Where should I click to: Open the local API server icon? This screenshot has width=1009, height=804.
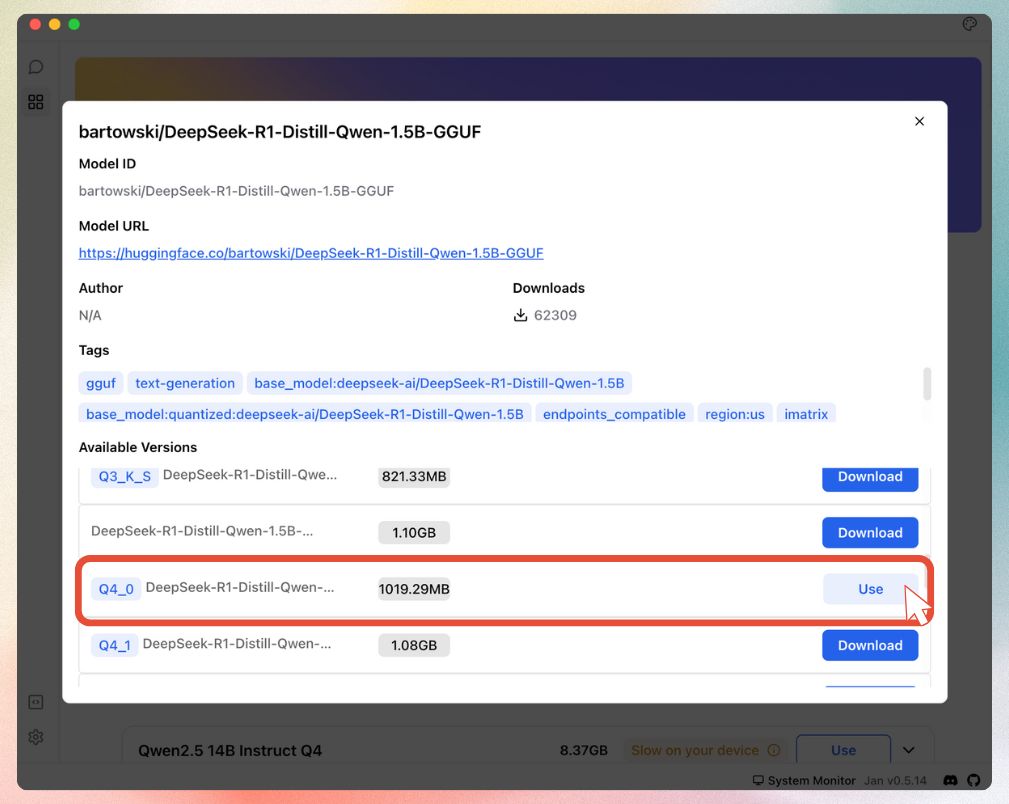click(36, 702)
